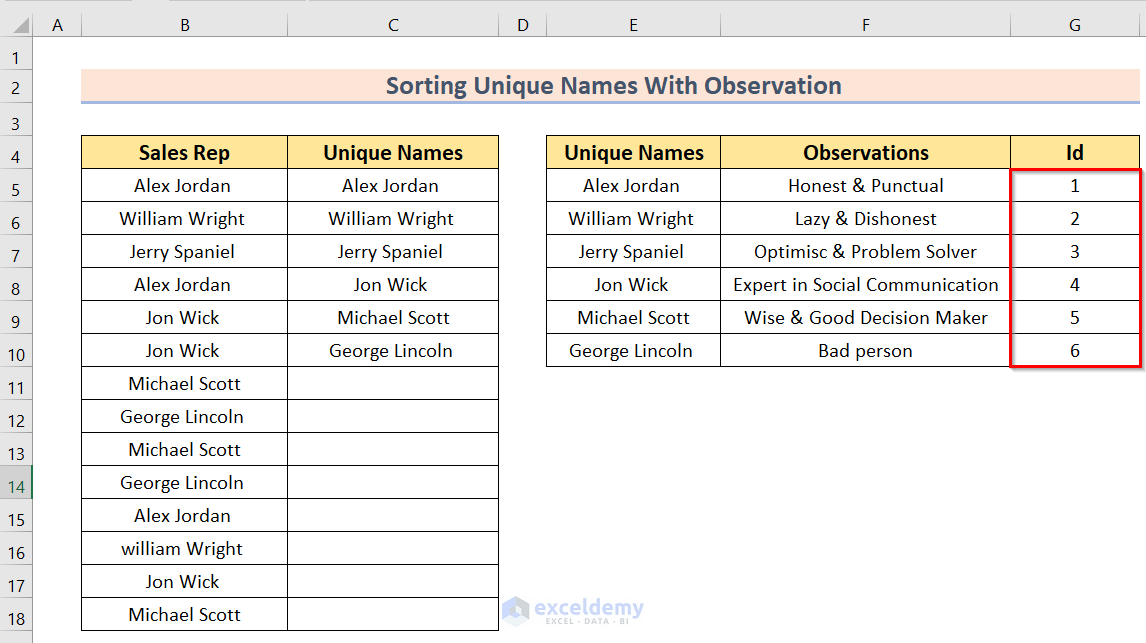Image resolution: width=1146 pixels, height=643 pixels.
Task: Click the Id cell containing 4
Action: click(1075, 285)
